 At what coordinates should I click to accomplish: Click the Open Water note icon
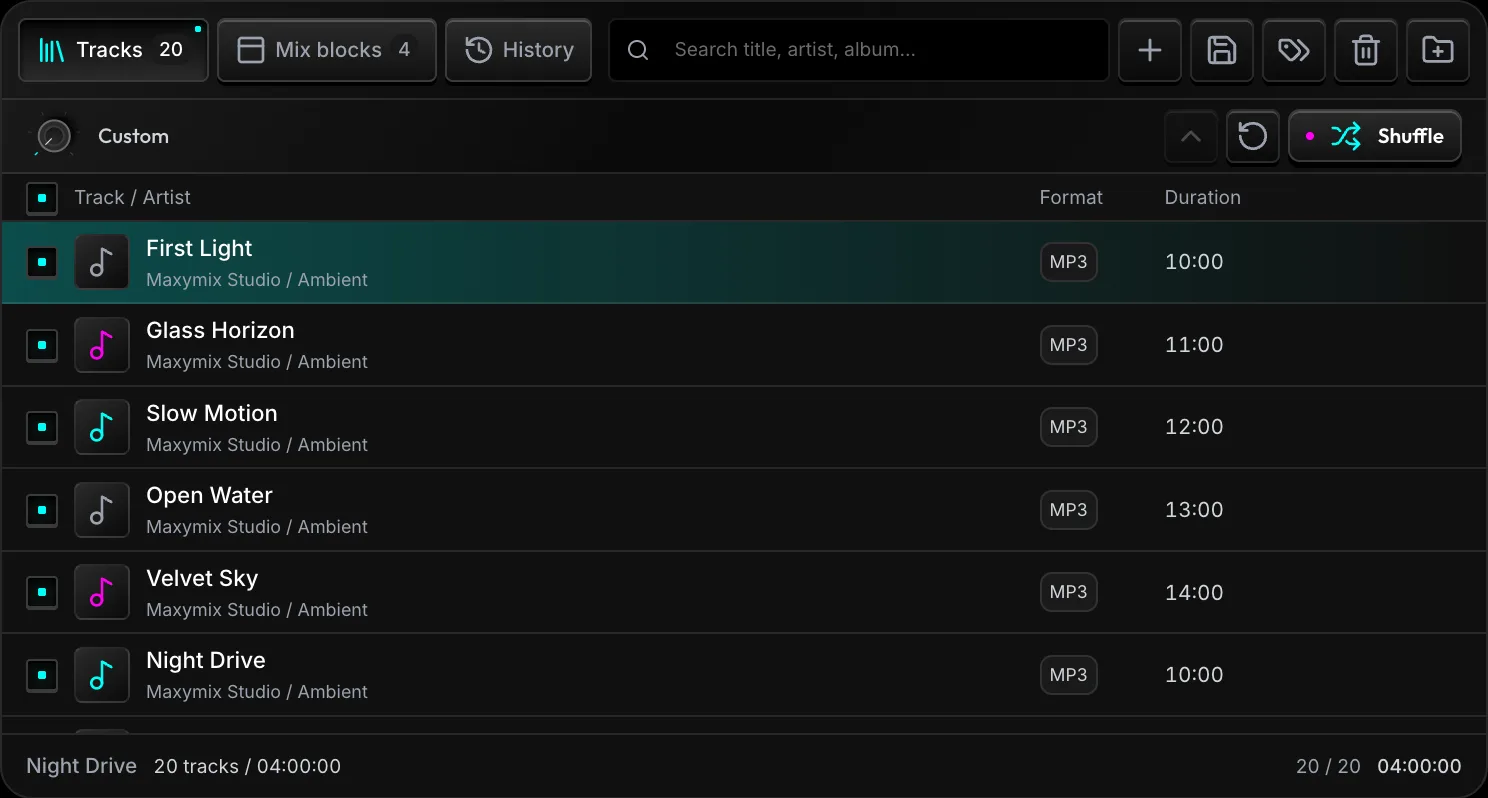click(102, 510)
